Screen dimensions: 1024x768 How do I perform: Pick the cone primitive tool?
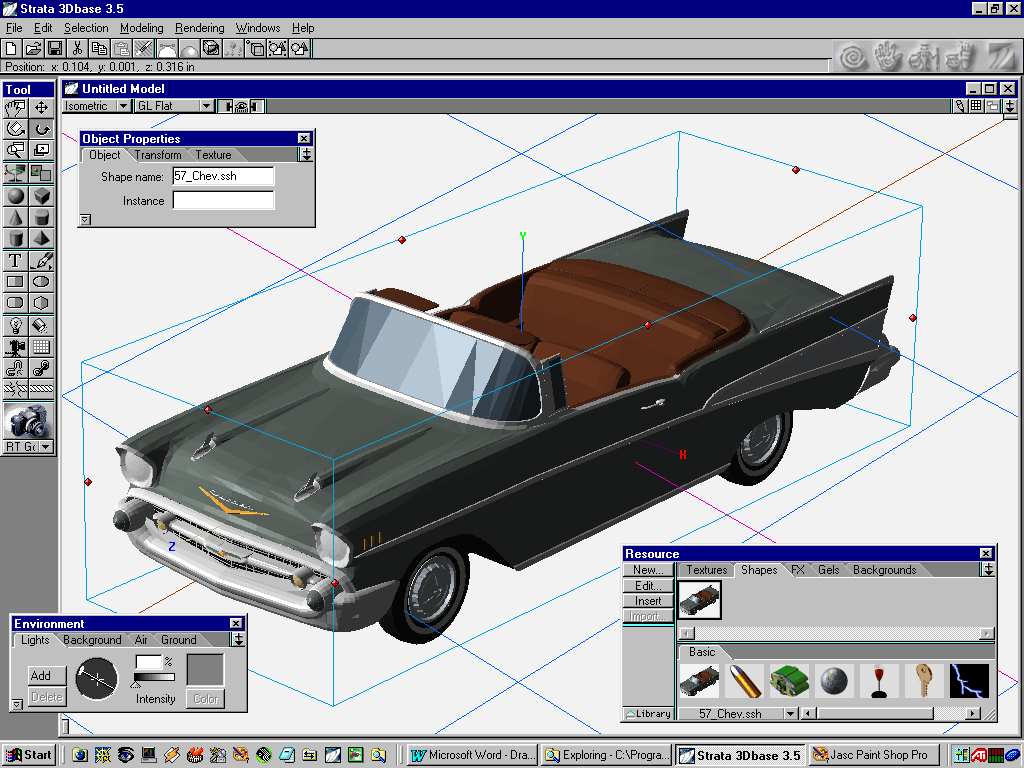16,217
